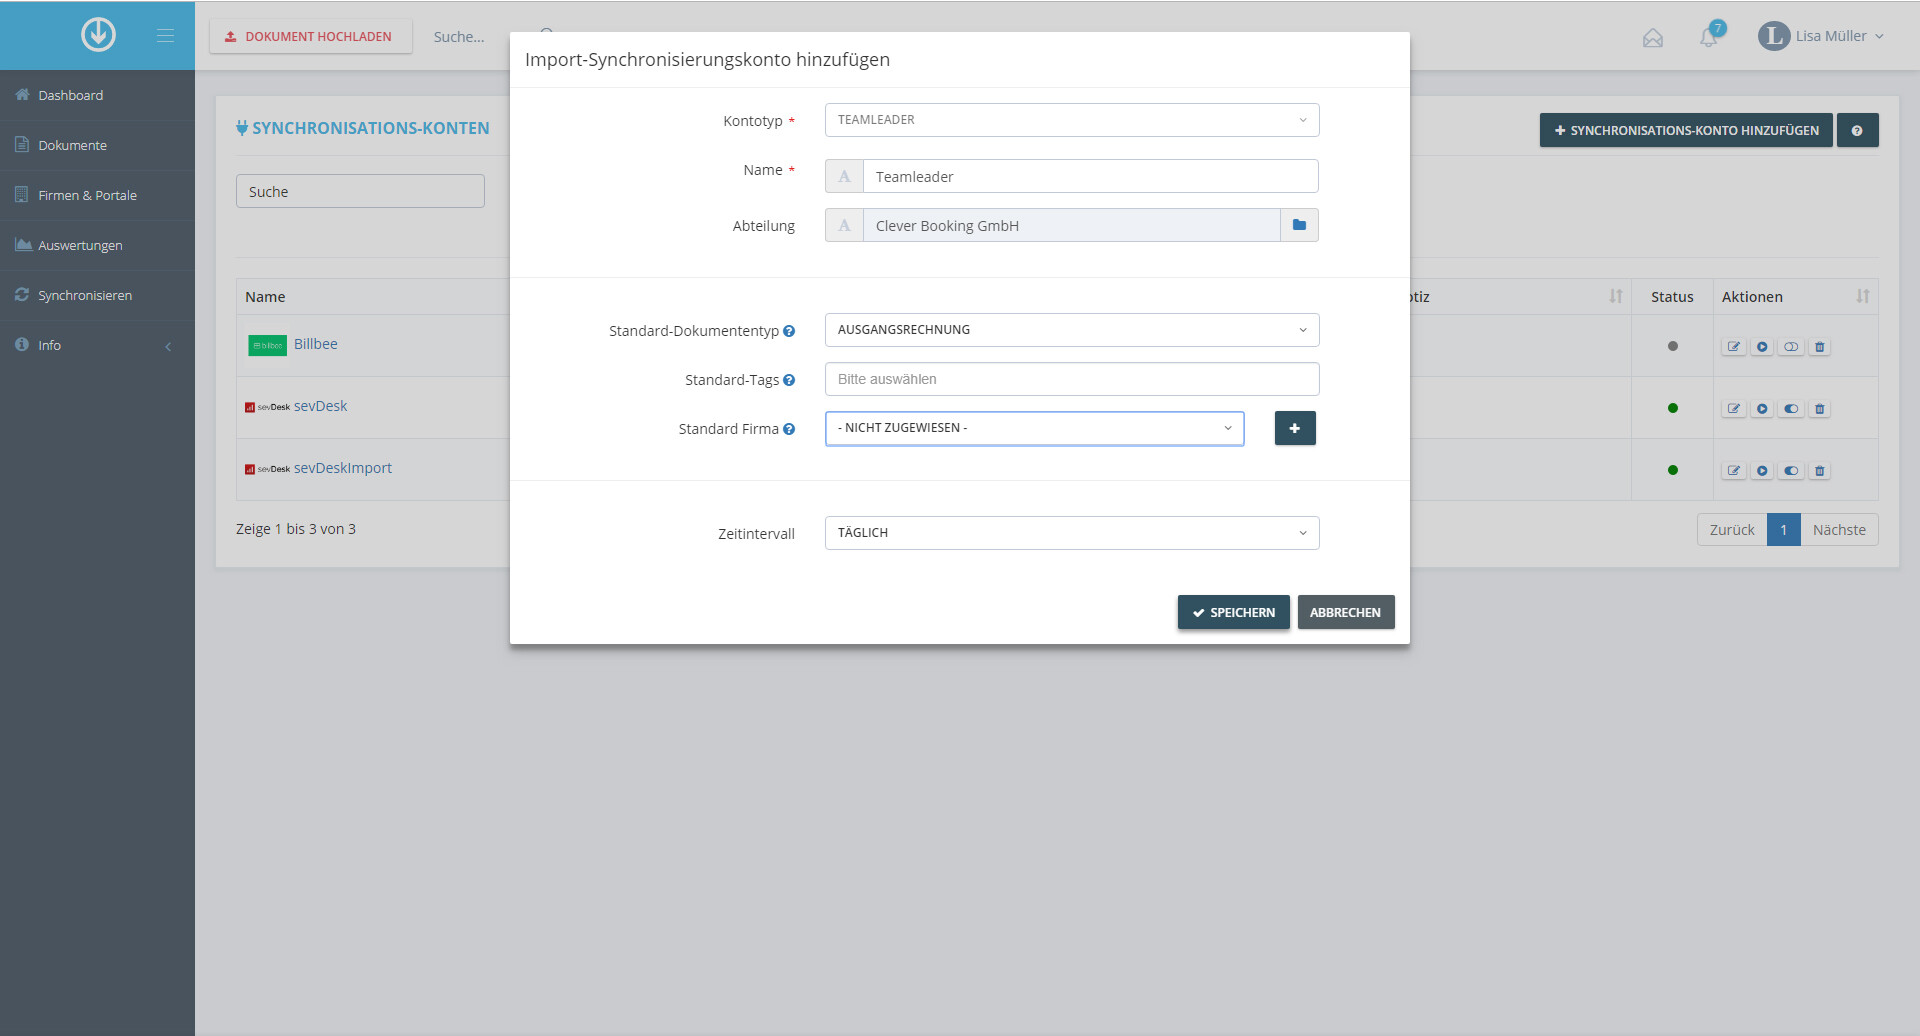Open Synchronisieren in the sidebar
This screenshot has width=1920, height=1036.
[97, 295]
